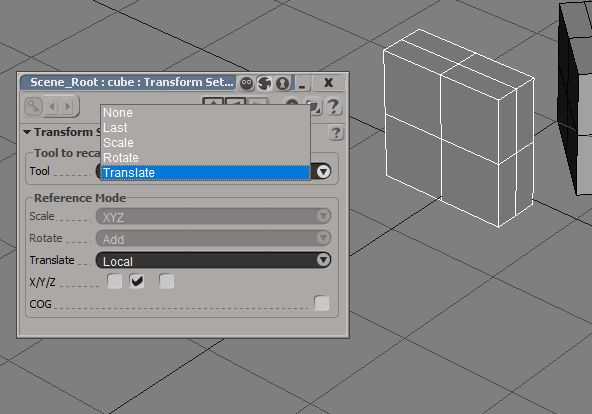Choose Translate in the Tool list
The height and width of the screenshot is (414, 592).
[205, 173]
